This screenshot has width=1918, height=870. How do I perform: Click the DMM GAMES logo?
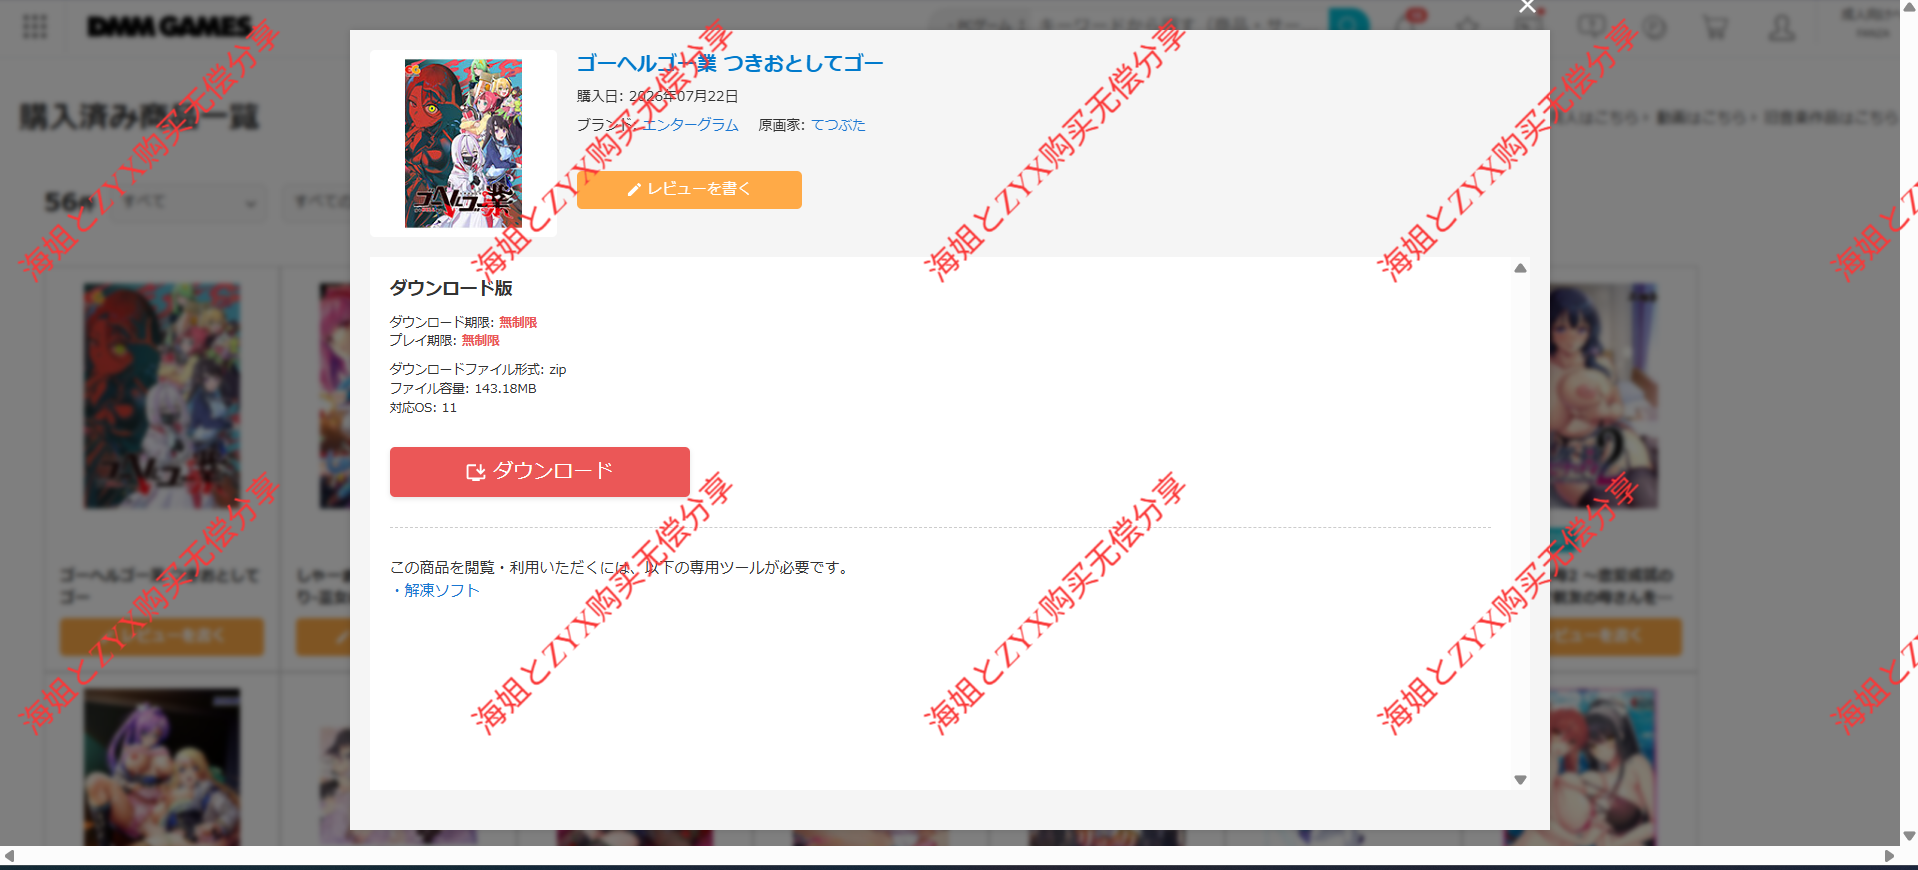point(169,26)
